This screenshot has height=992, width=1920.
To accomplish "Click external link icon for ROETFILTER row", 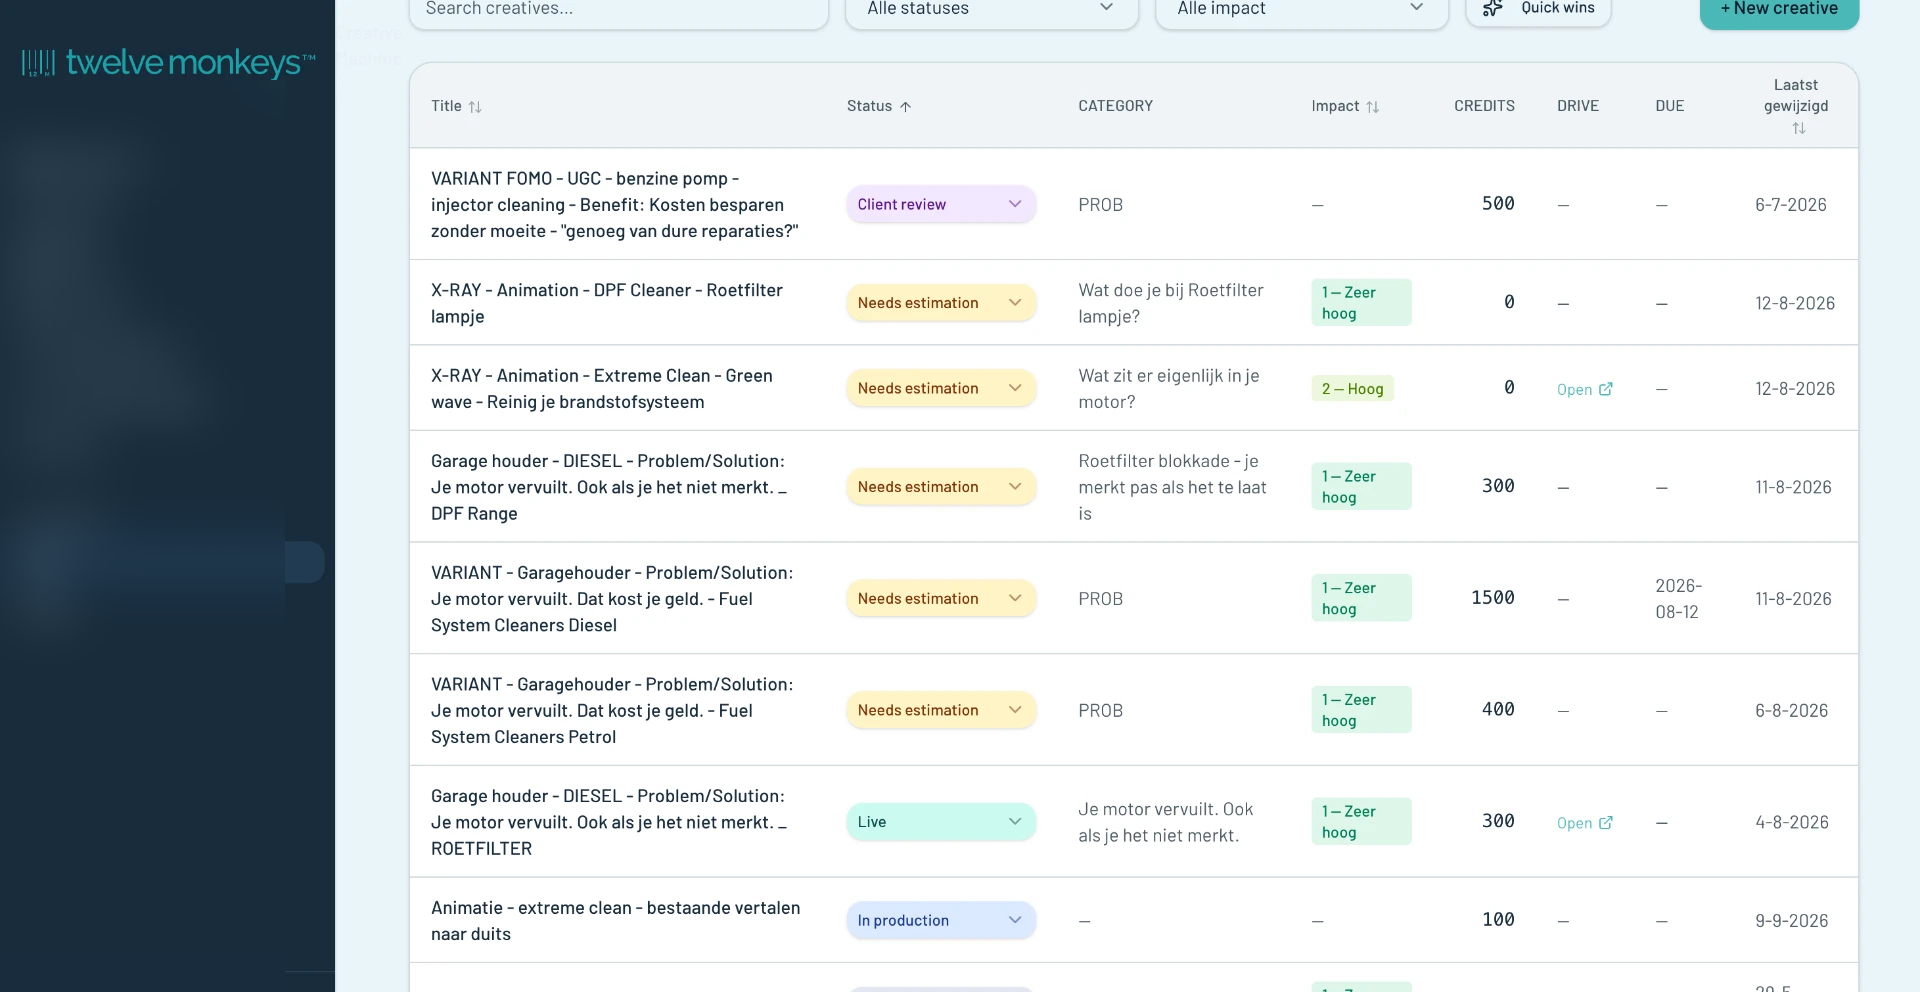I will coord(1606,823).
